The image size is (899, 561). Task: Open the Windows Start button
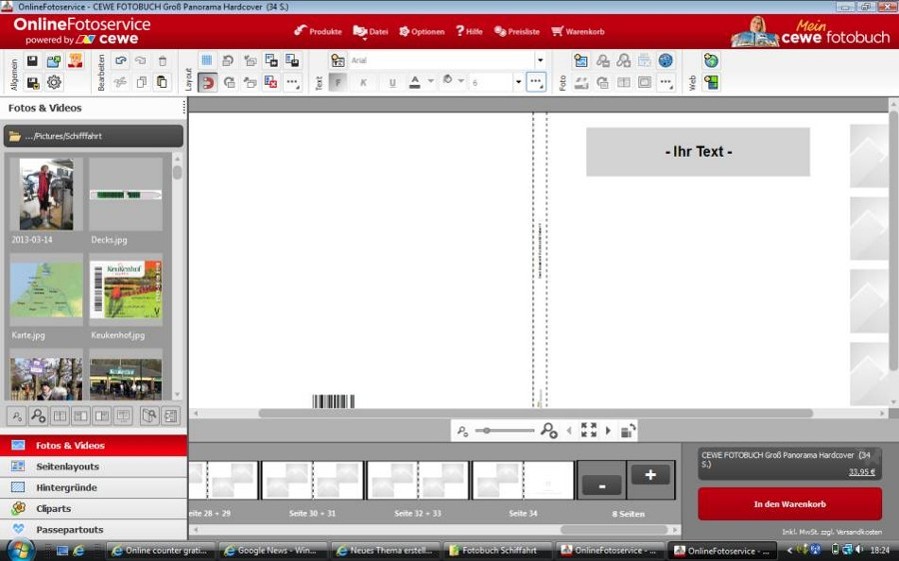coord(19,550)
